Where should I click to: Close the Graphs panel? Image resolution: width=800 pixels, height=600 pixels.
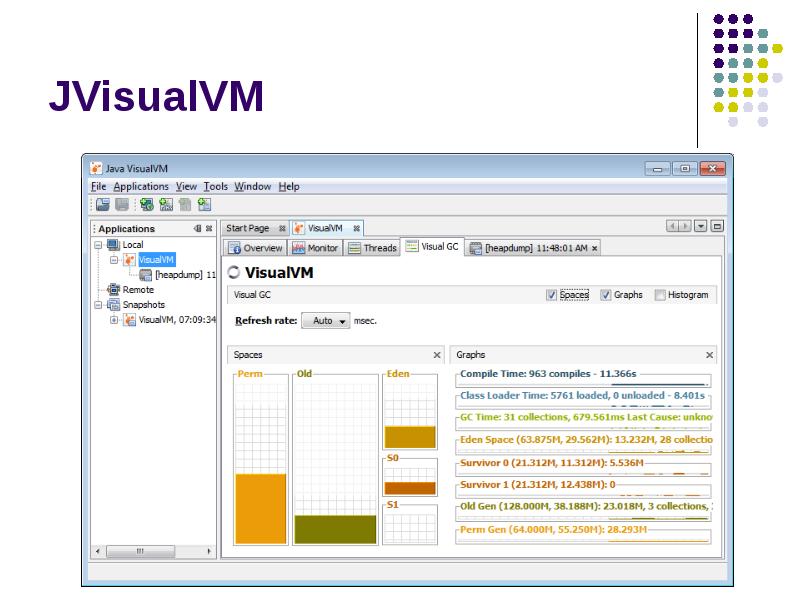(709, 355)
